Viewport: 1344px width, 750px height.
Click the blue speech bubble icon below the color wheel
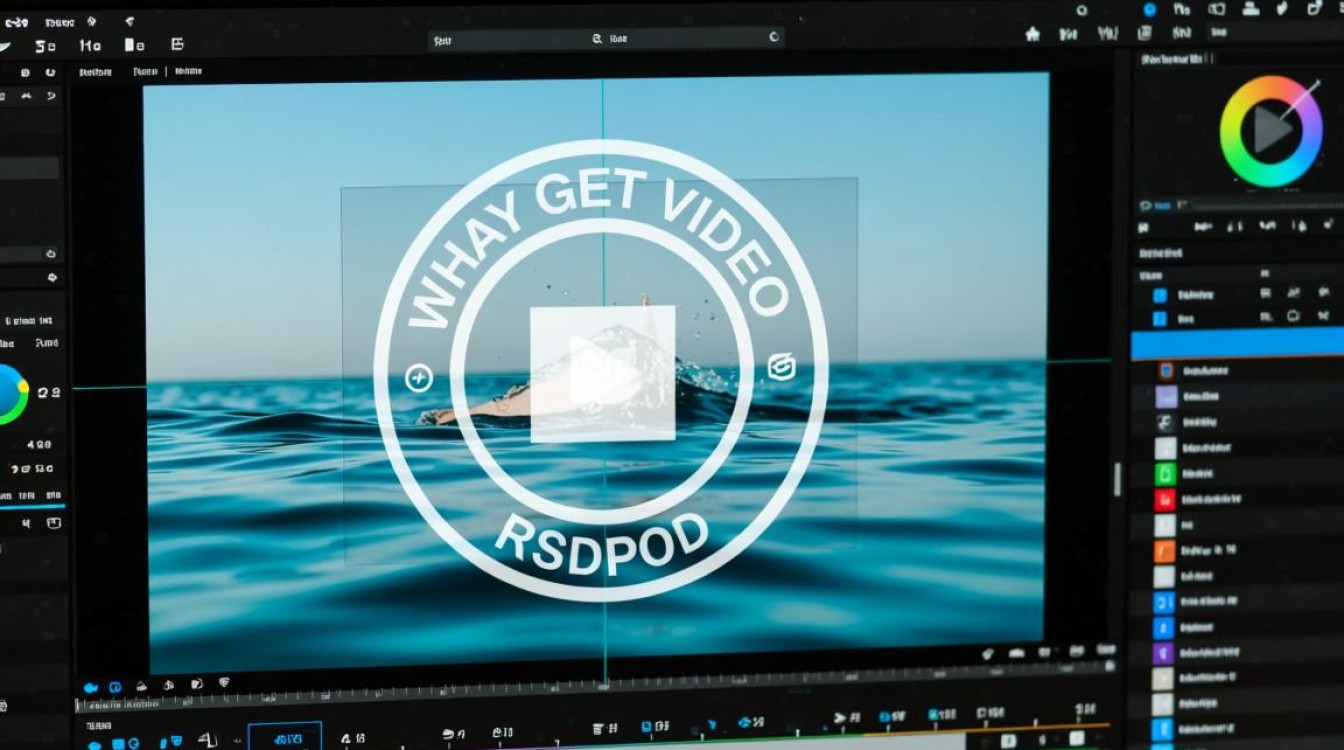click(1146, 205)
